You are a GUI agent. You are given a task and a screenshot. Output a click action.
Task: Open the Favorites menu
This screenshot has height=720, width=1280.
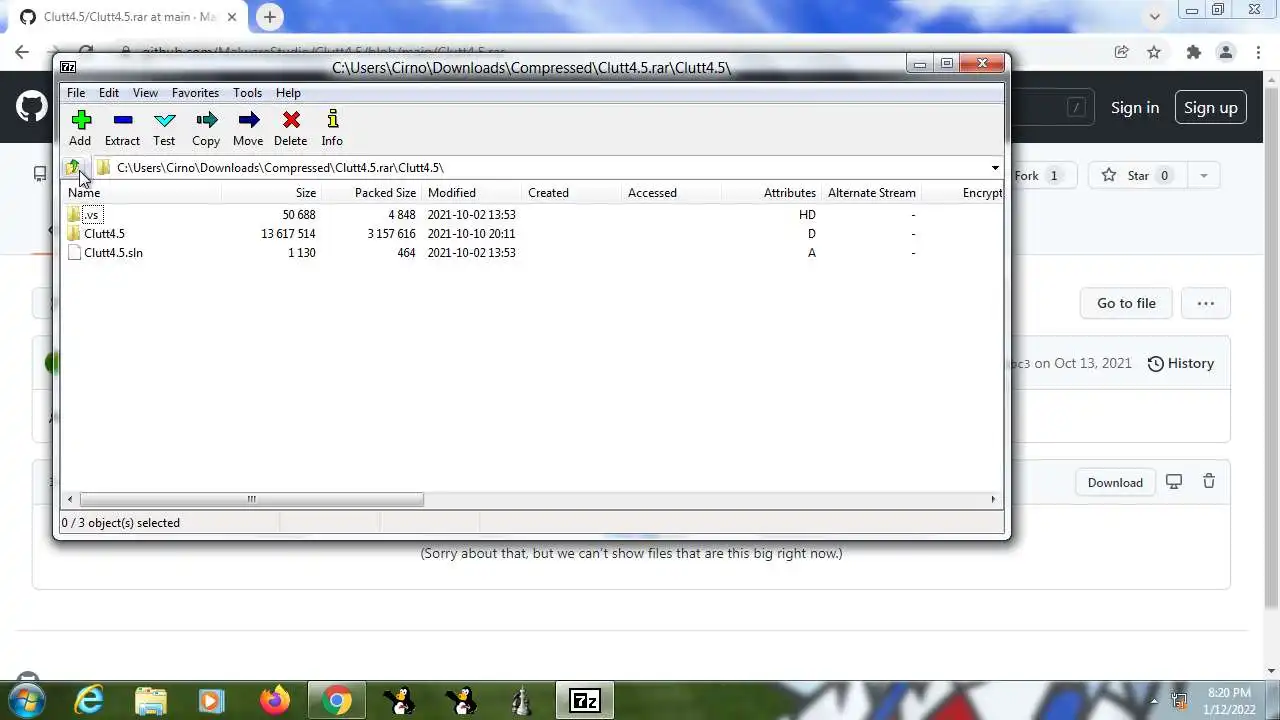pos(195,92)
